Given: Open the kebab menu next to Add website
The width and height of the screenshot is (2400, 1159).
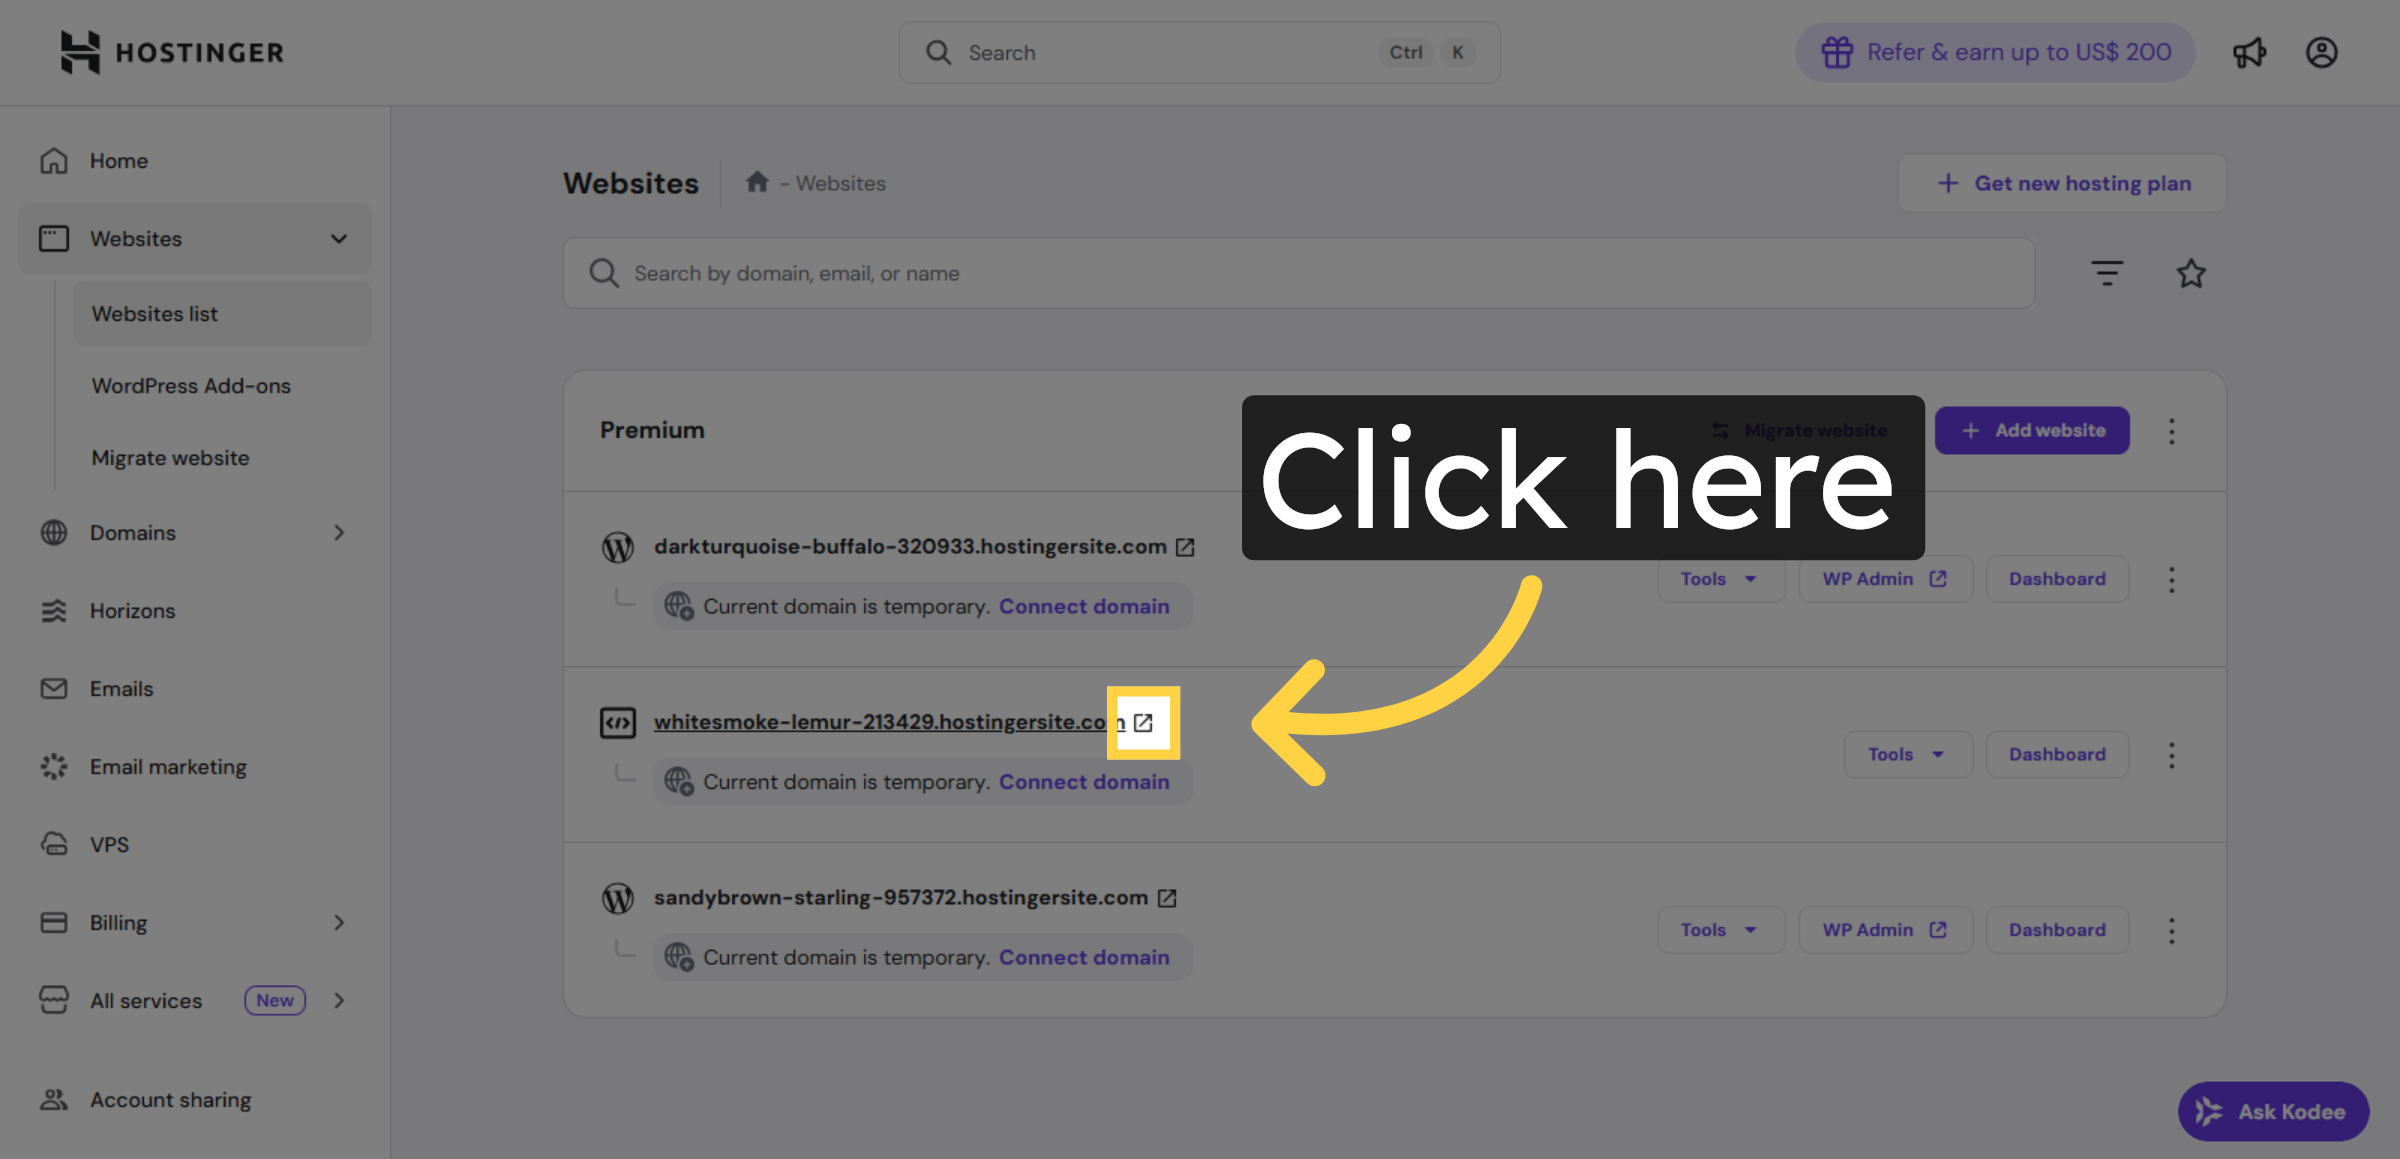Looking at the screenshot, I should (2172, 430).
